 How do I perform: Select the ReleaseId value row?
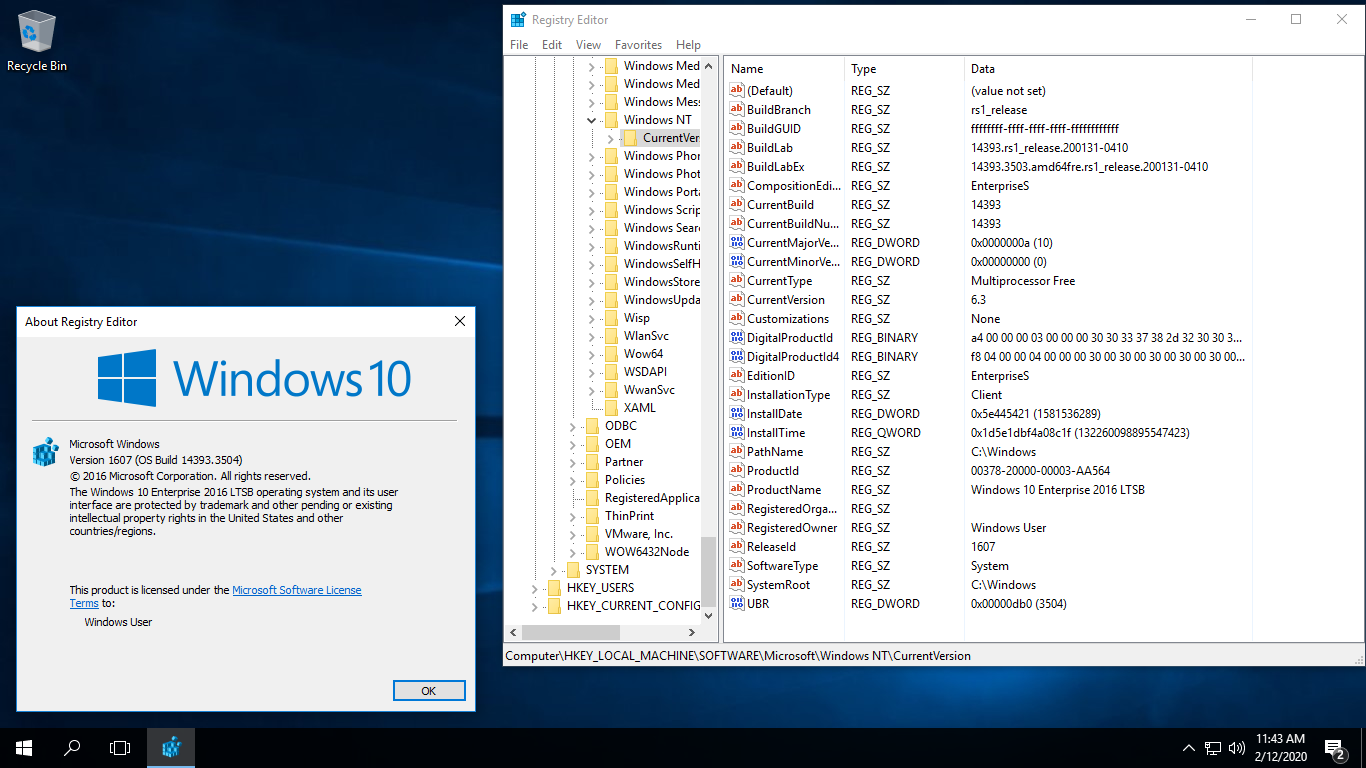[x=987, y=547]
